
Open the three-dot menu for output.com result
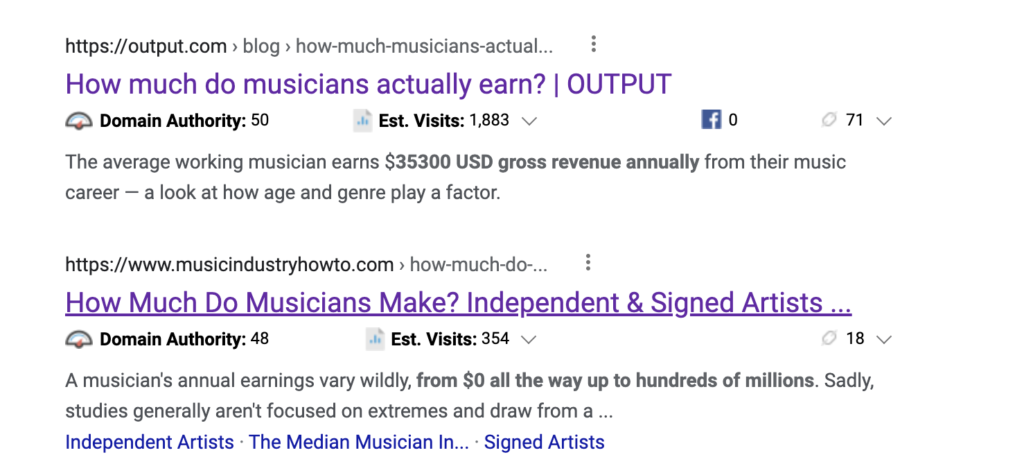click(593, 44)
